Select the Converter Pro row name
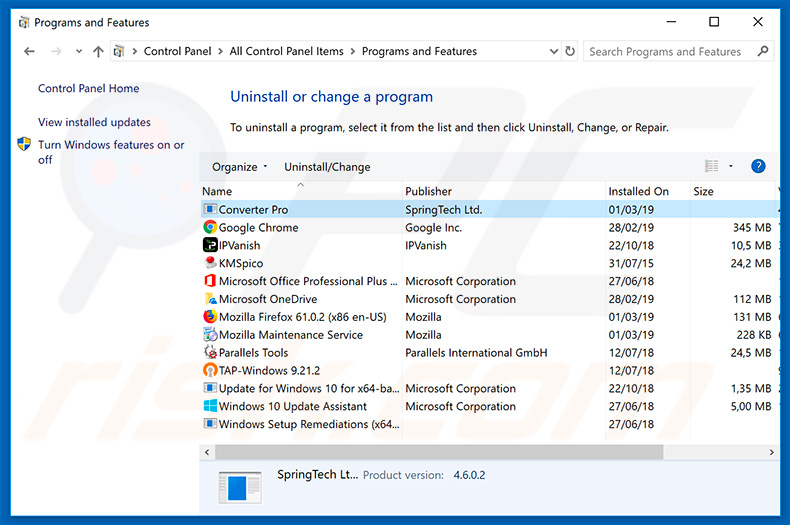 click(253, 210)
